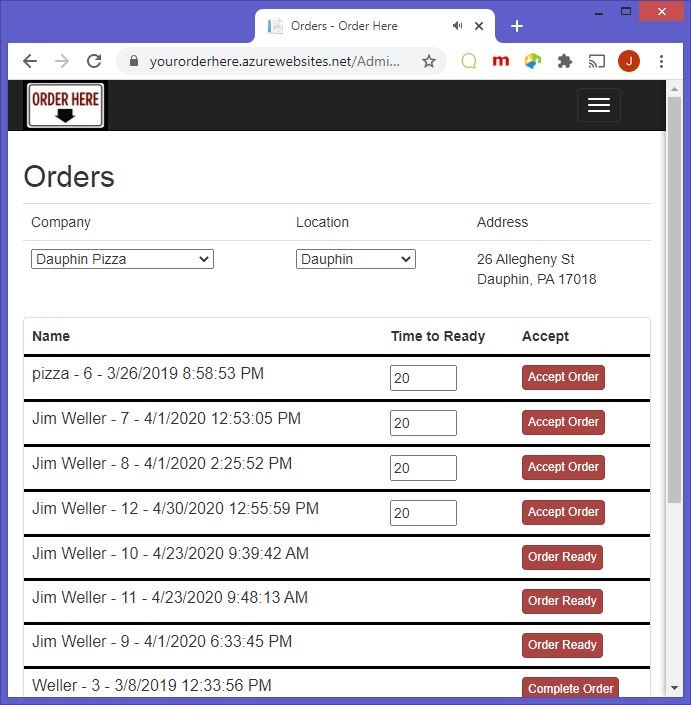691x705 pixels.
Task: Open the browser Extensions puzzle icon
Action: 565,61
